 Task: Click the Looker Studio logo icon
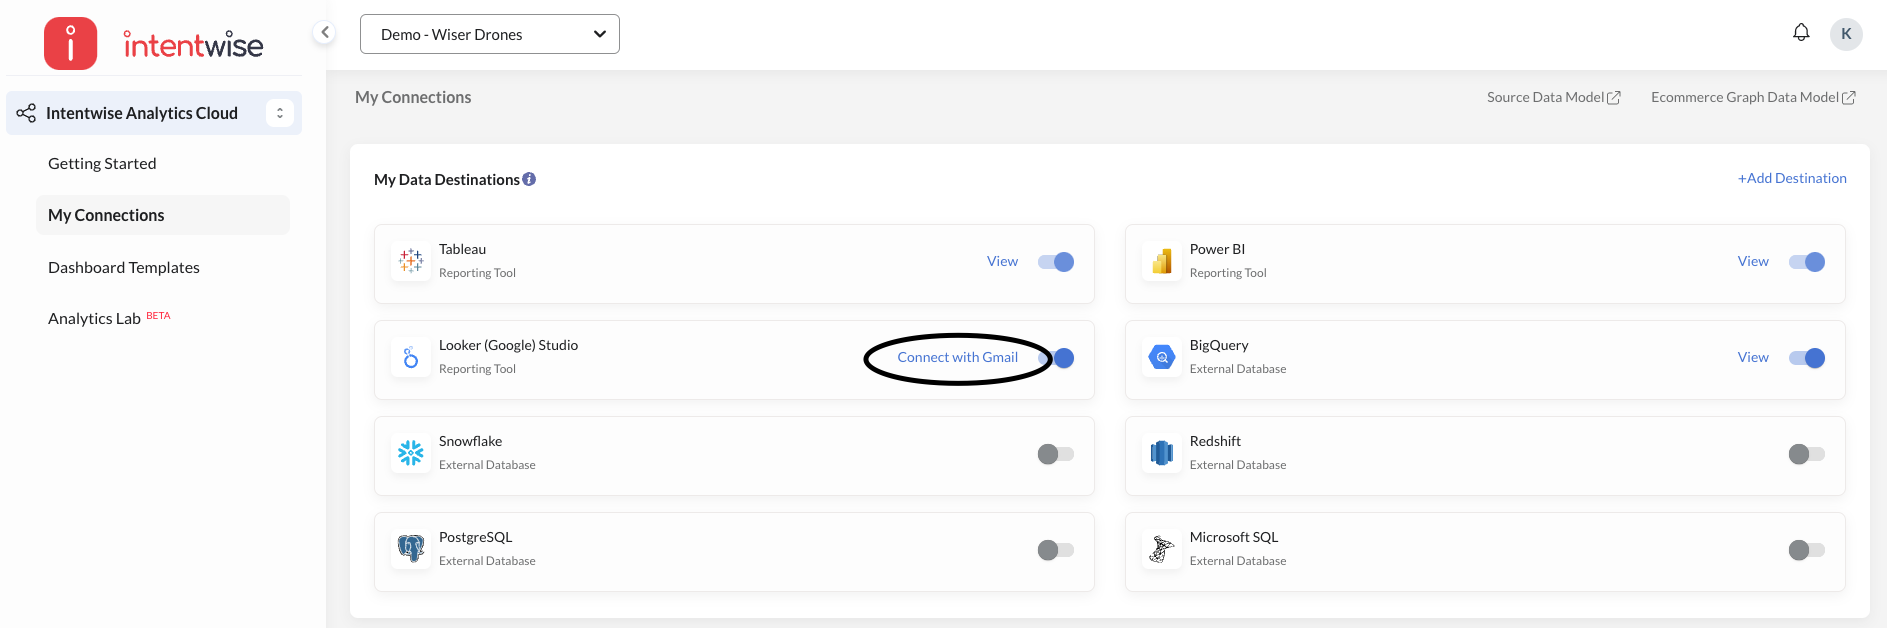411,357
